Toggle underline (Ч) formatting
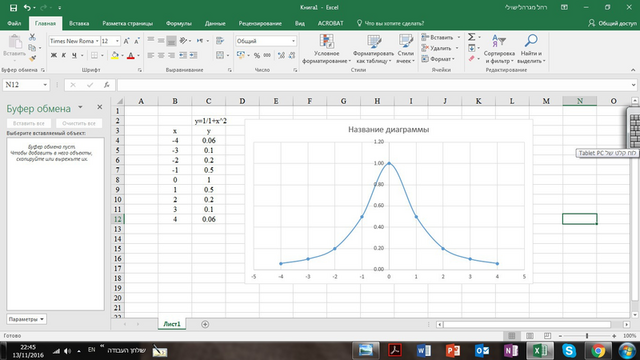 point(74,56)
